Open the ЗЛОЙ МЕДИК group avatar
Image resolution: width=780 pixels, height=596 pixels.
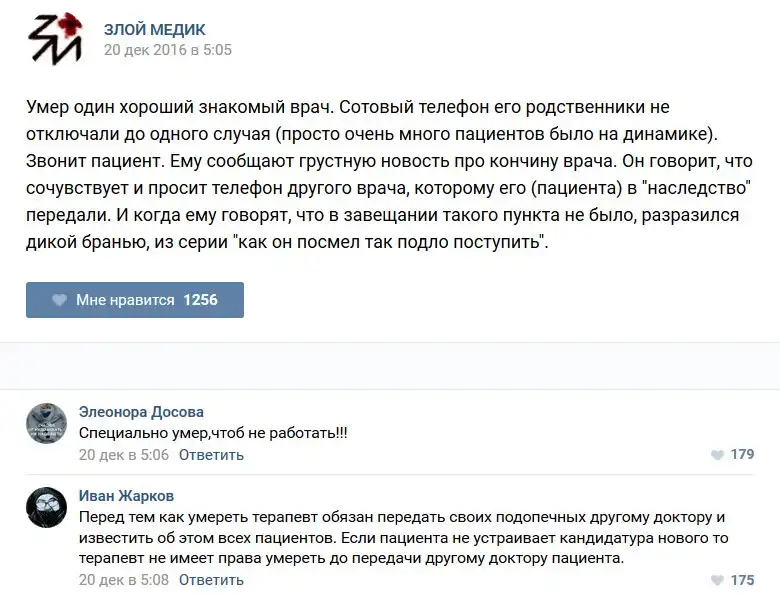[x=54, y=40]
